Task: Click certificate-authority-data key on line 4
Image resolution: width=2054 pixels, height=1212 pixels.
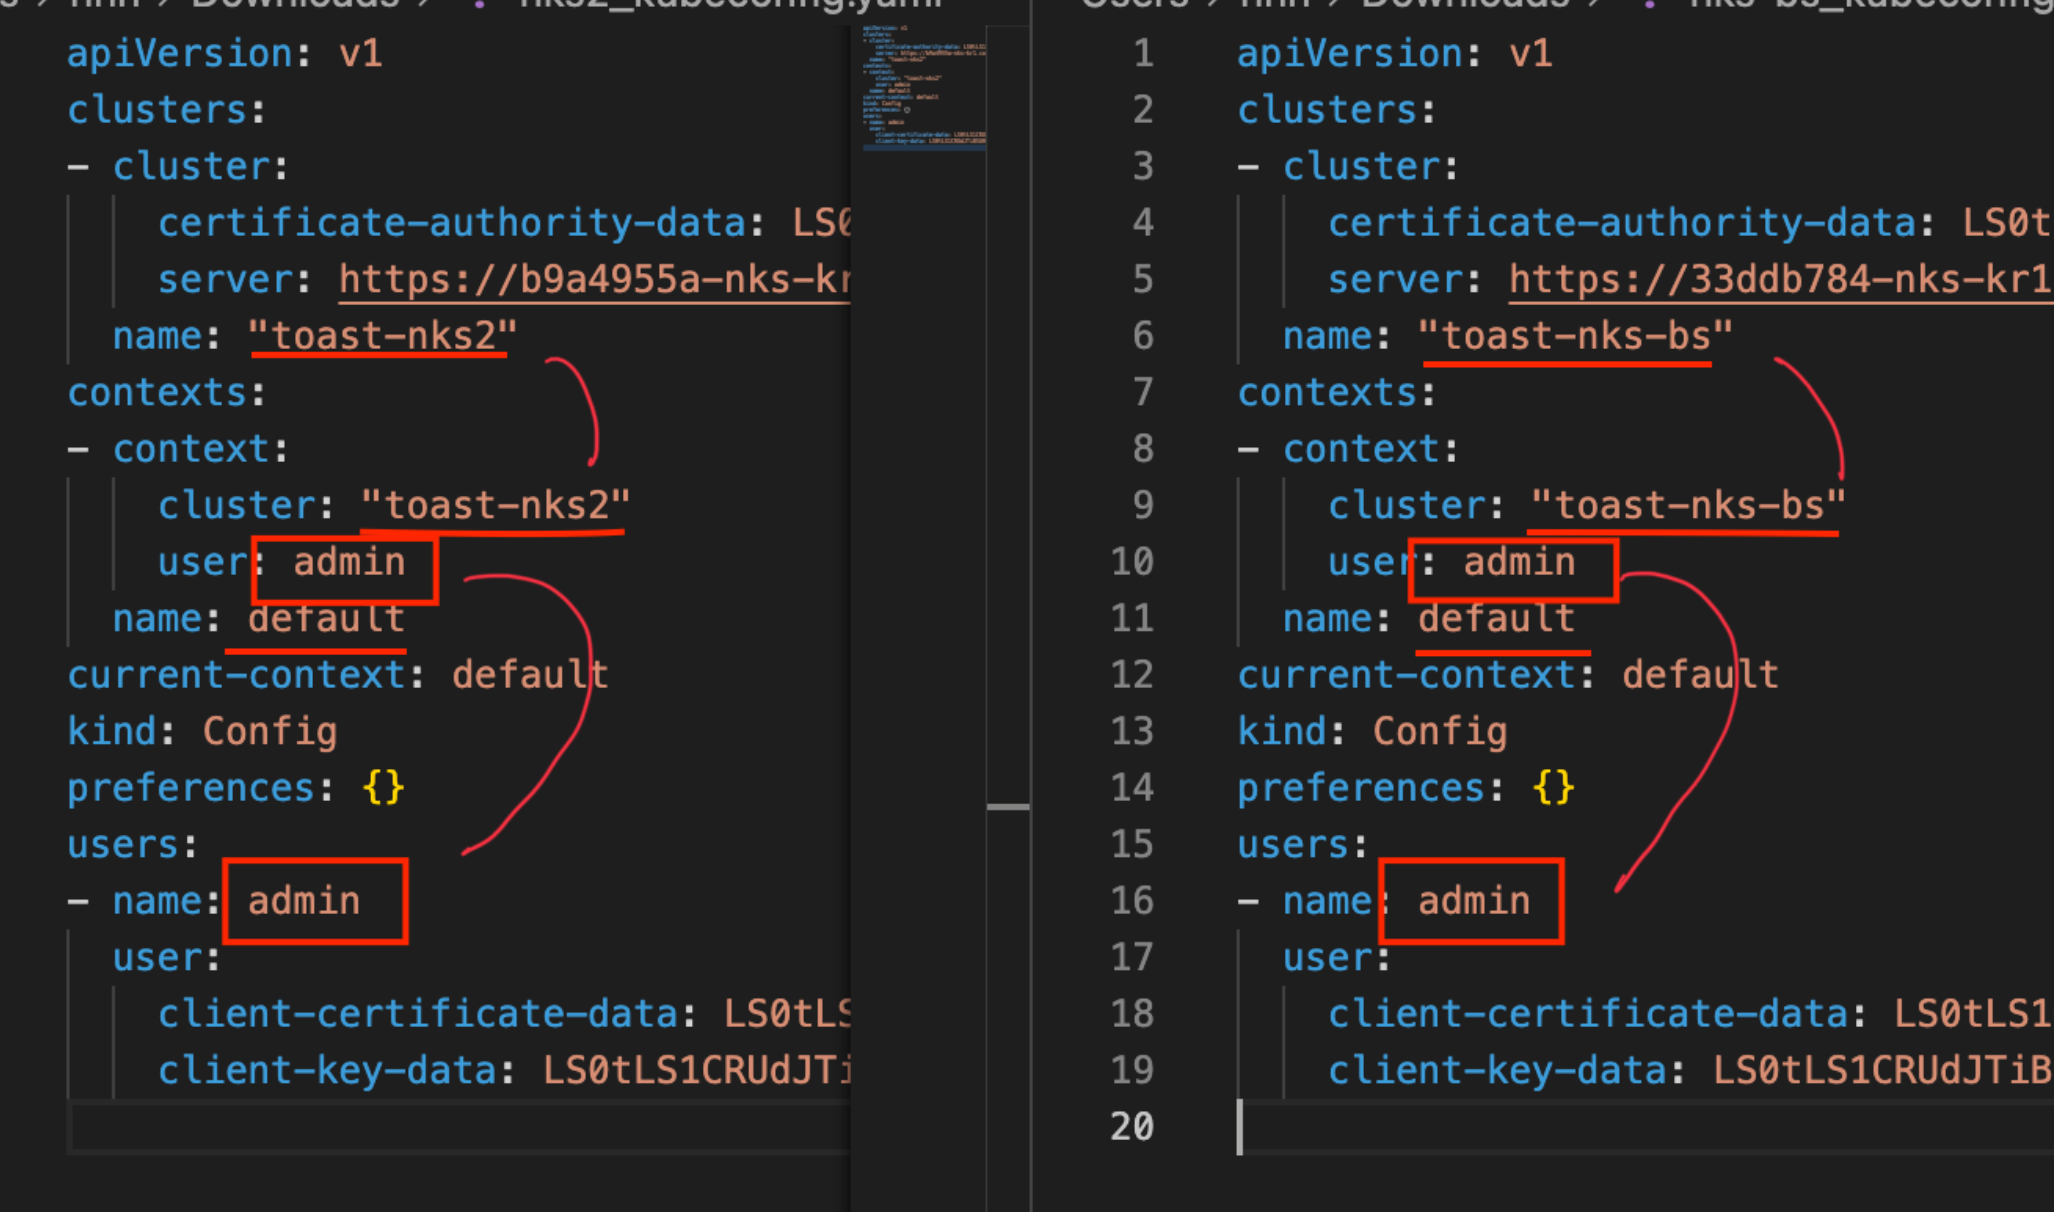Action: (1620, 223)
